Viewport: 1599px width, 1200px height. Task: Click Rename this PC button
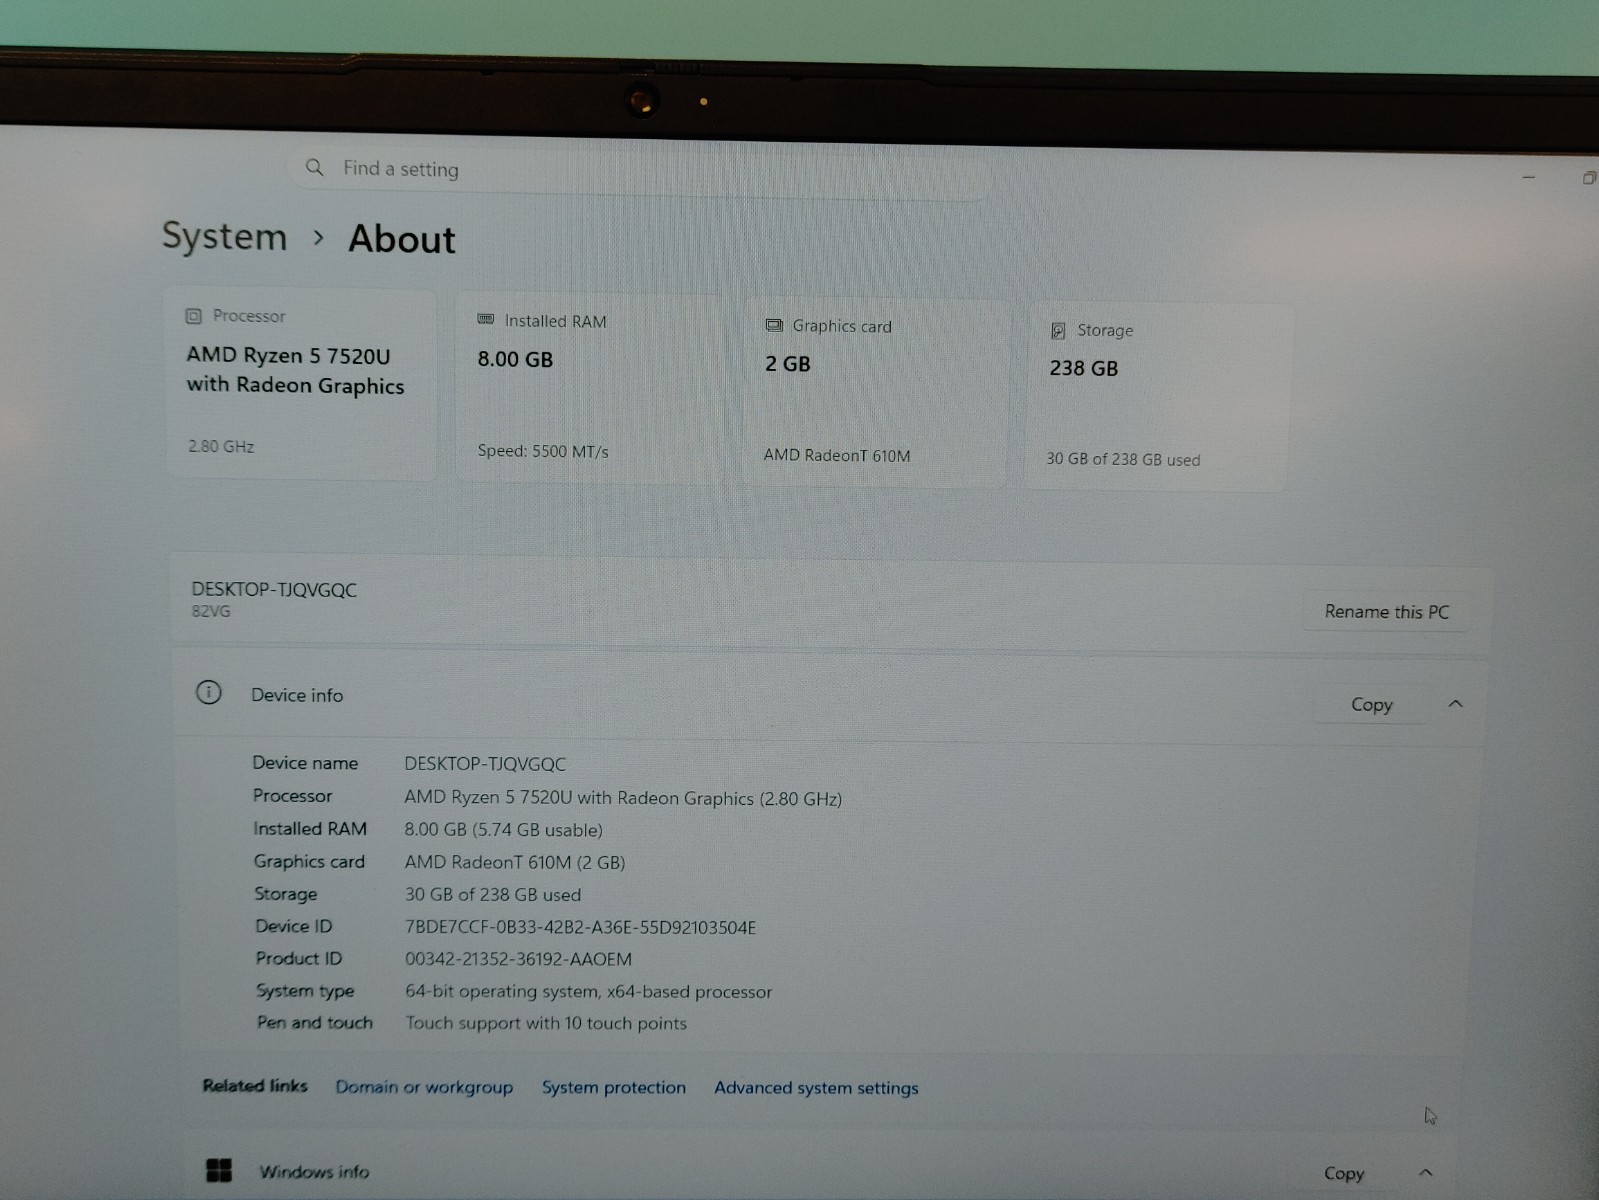pos(1386,612)
